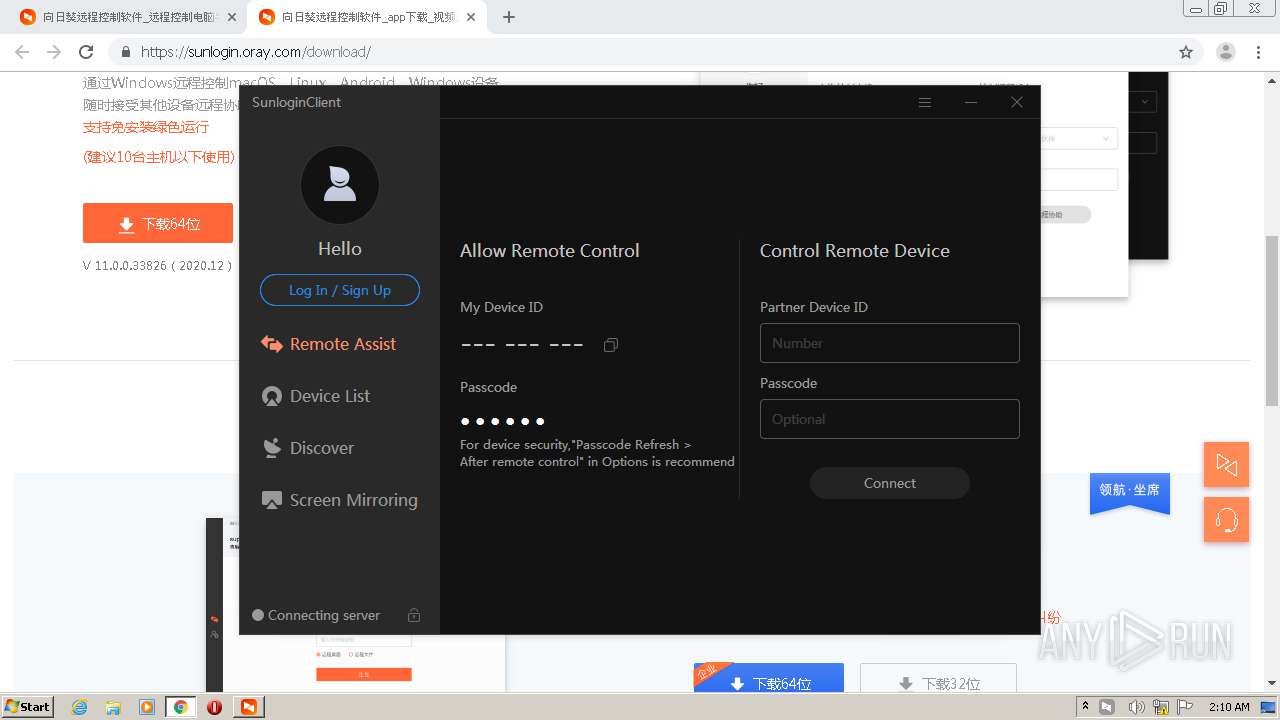Click the user avatar icon
Viewport: 1280px width, 720px height.
[x=340, y=185]
